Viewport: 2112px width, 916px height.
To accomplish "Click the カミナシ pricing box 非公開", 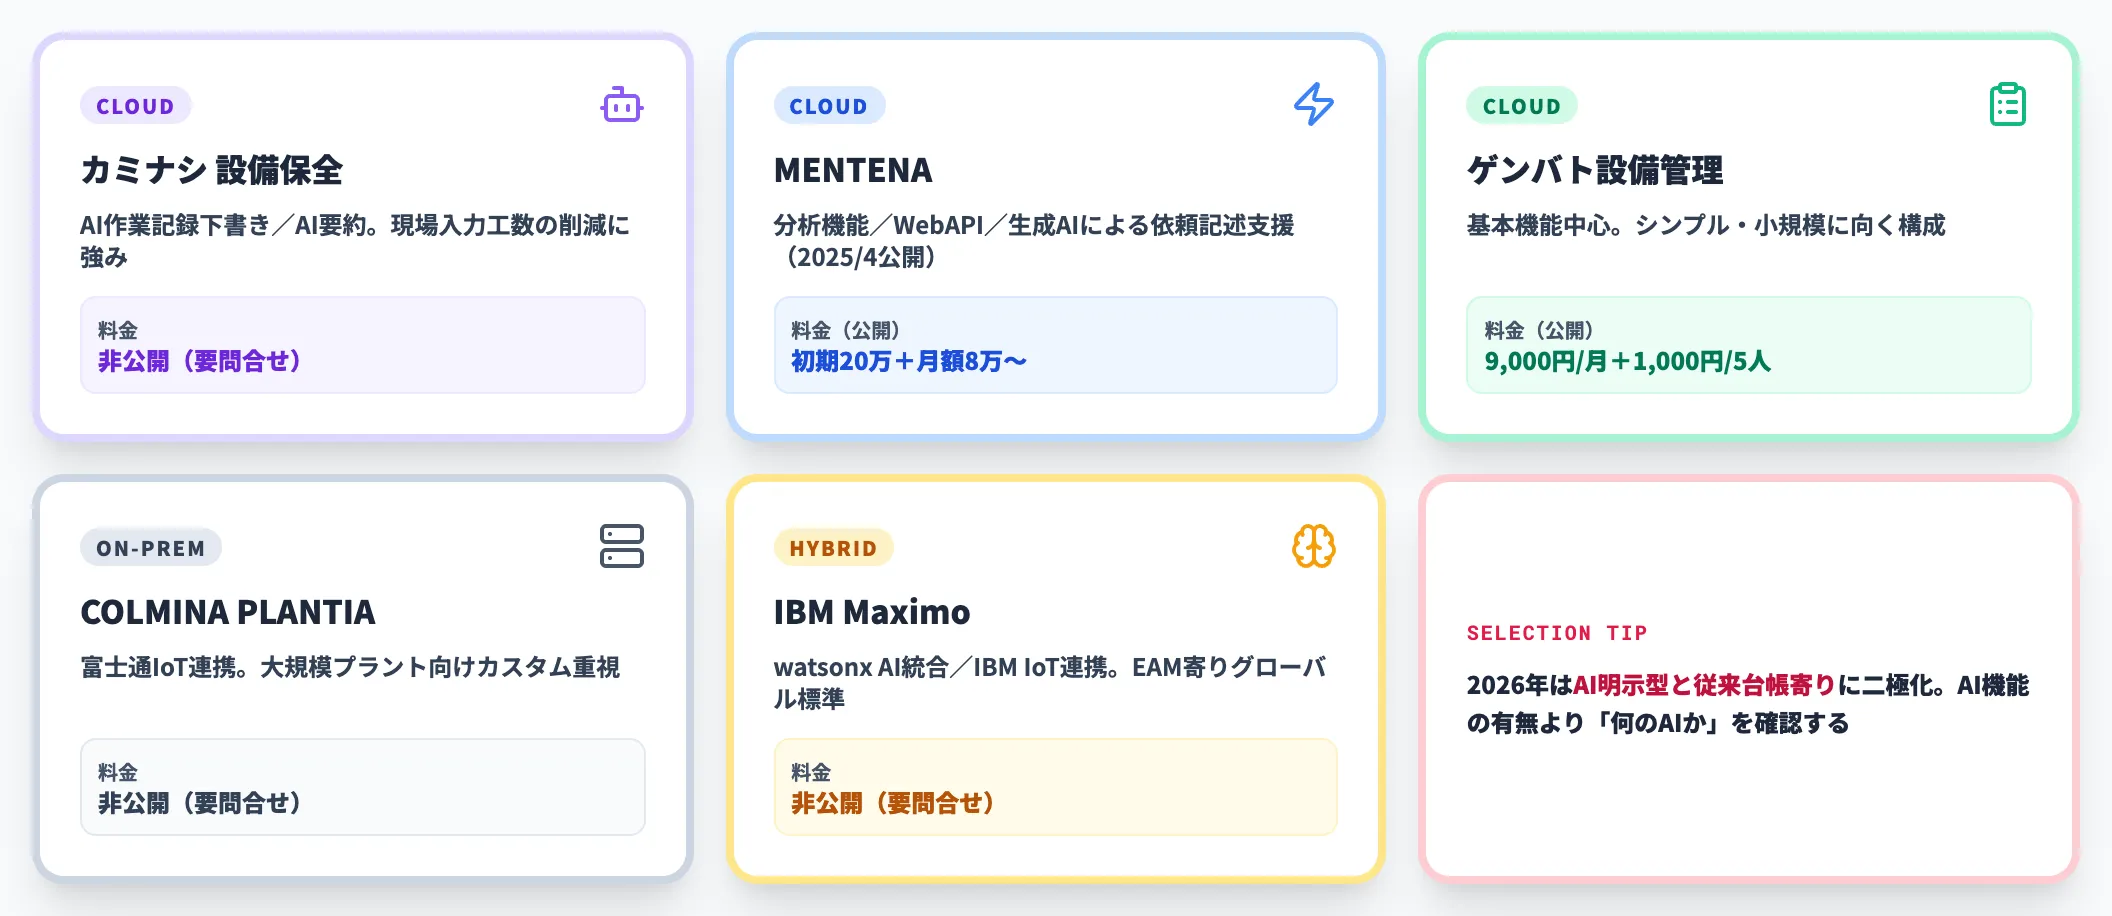I will point(362,345).
